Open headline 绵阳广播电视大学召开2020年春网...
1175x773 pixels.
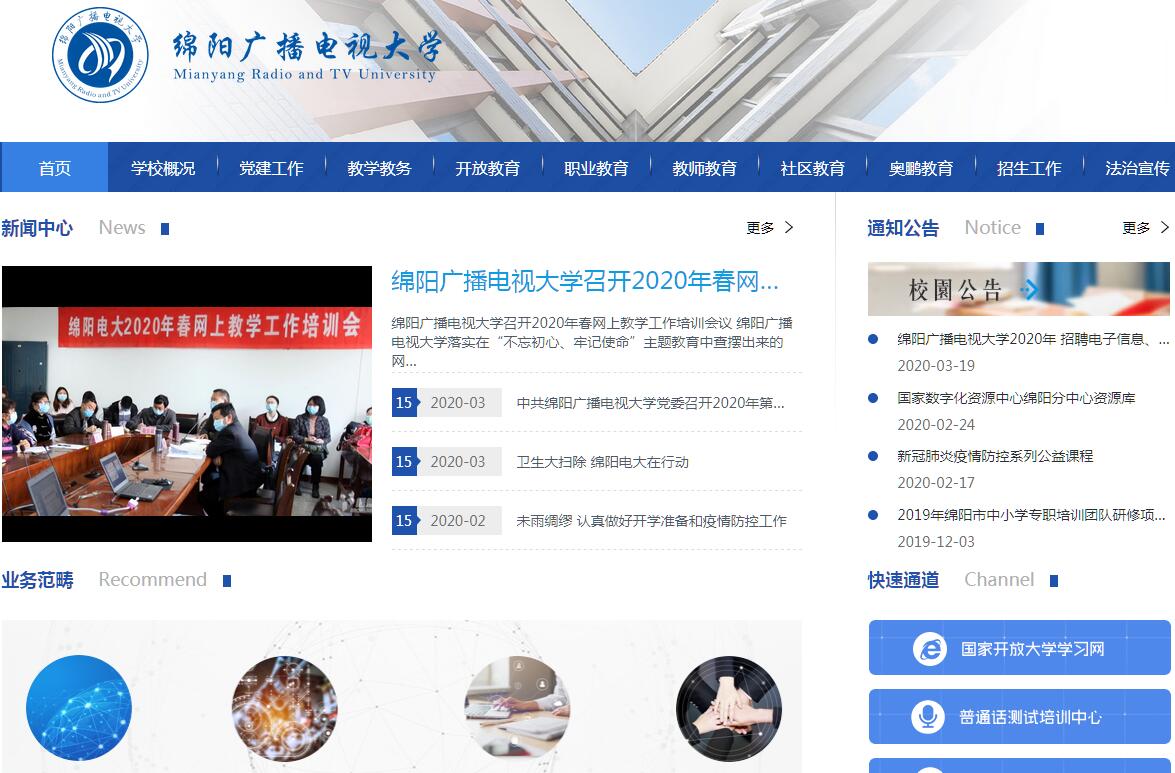[x=585, y=281]
